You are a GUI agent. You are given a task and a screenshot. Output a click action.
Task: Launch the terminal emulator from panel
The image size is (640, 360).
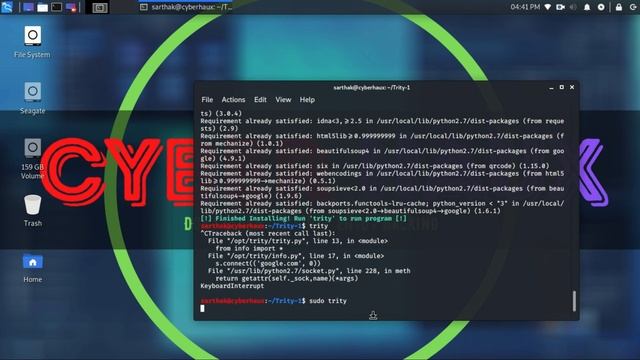(57, 7)
